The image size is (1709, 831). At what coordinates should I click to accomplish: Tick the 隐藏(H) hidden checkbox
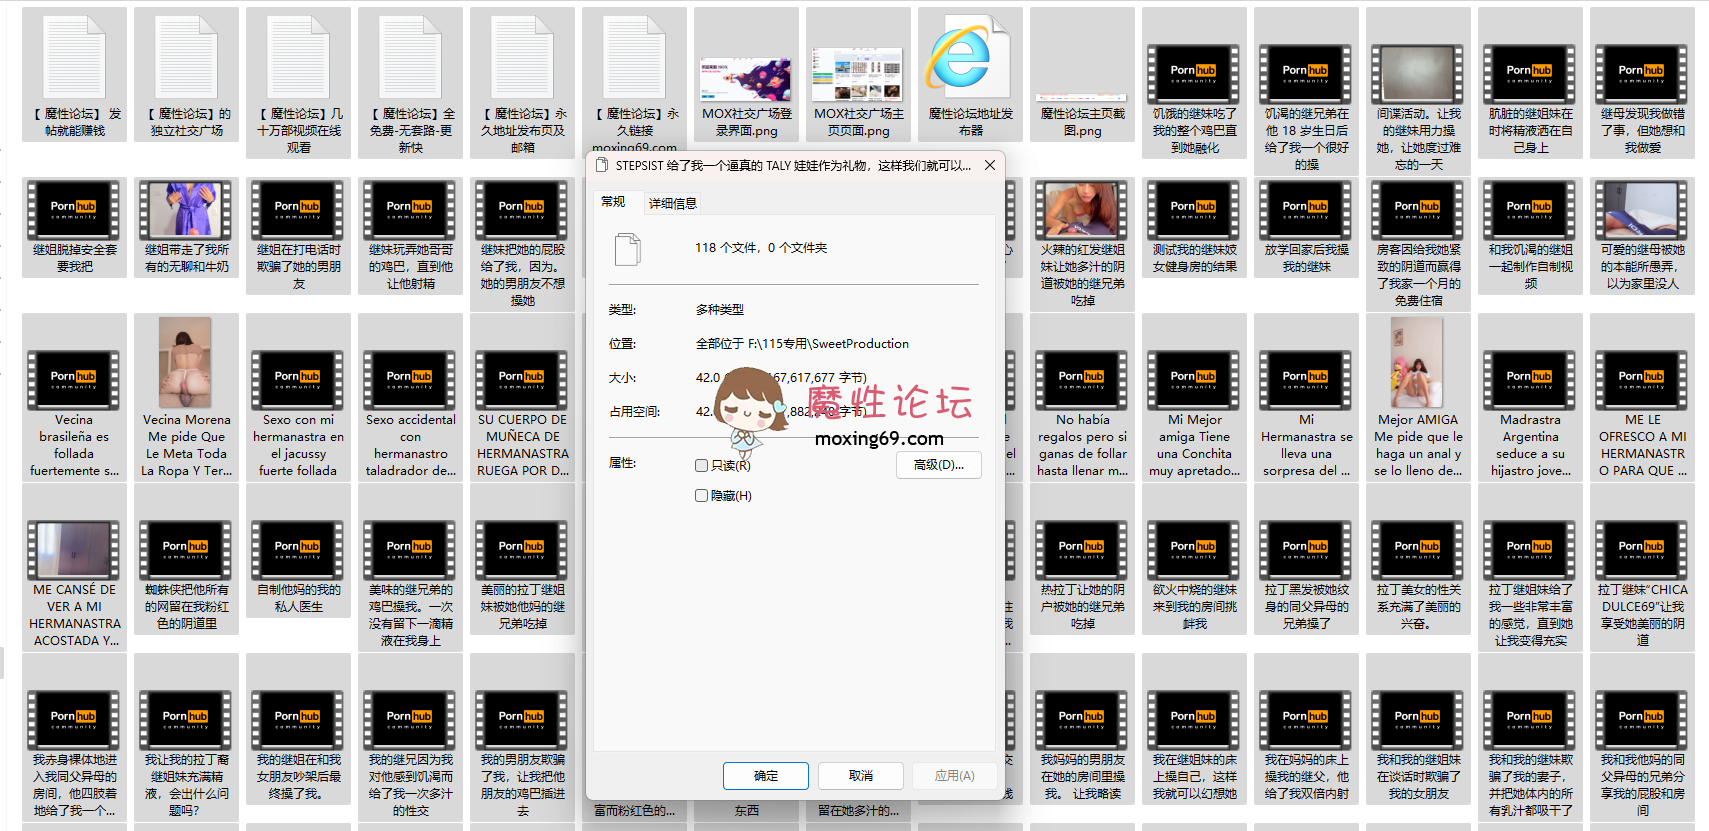coord(701,495)
